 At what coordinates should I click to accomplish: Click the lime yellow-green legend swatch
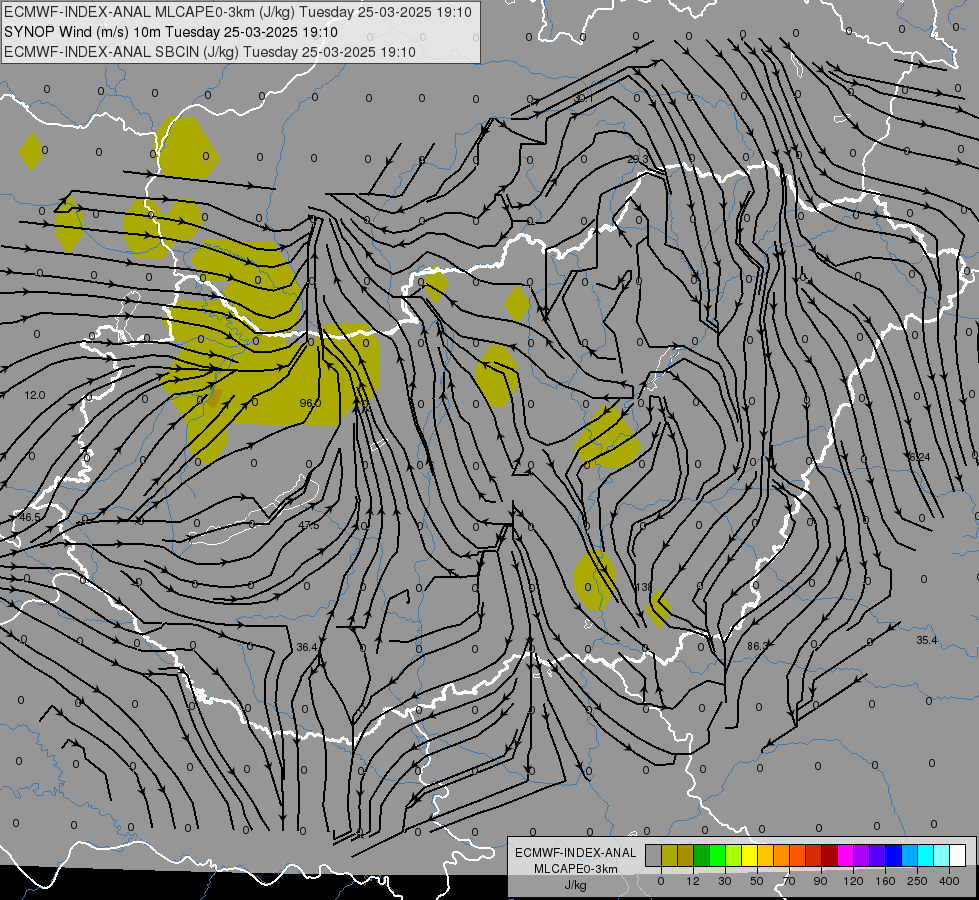click(x=734, y=856)
